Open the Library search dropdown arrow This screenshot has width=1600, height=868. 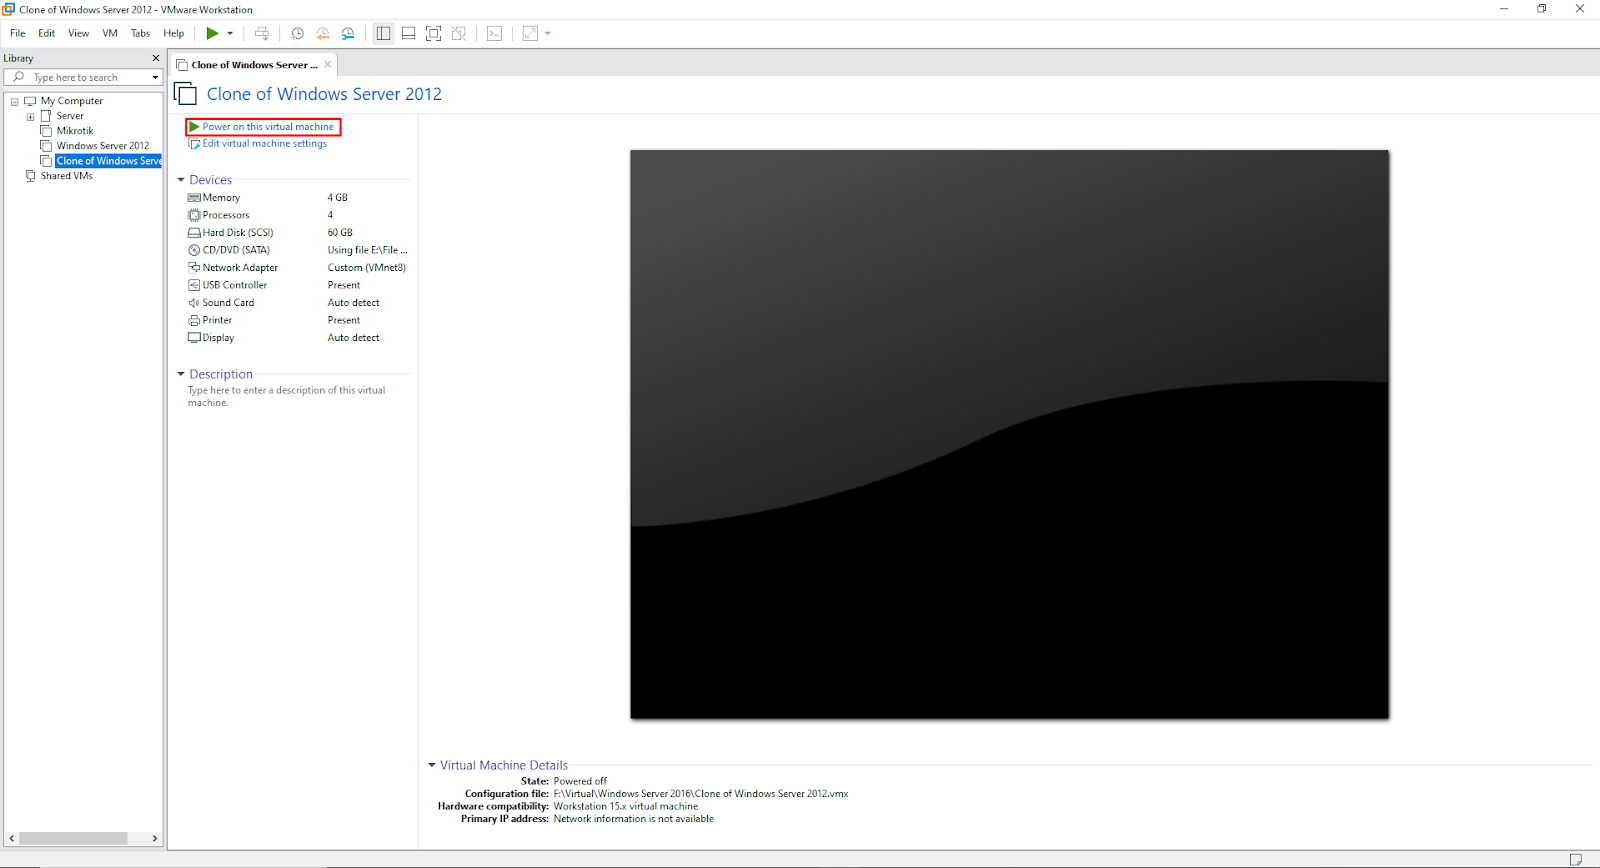[155, 77]
